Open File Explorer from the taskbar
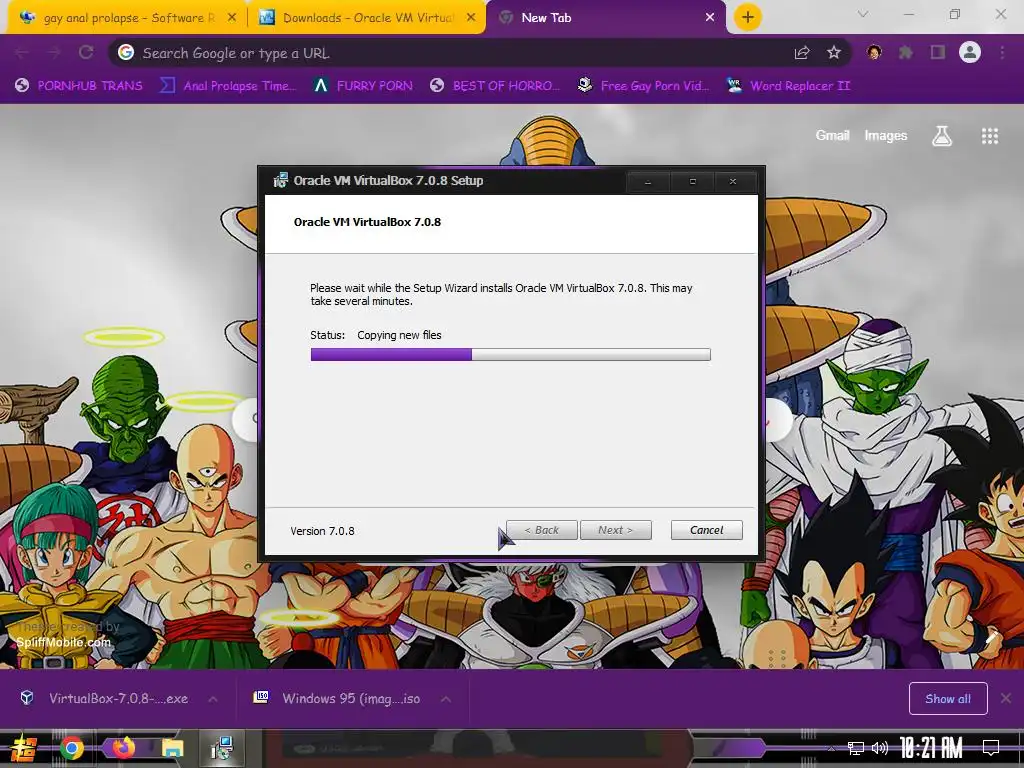The image size is (1024, 768). click(172, 748)
